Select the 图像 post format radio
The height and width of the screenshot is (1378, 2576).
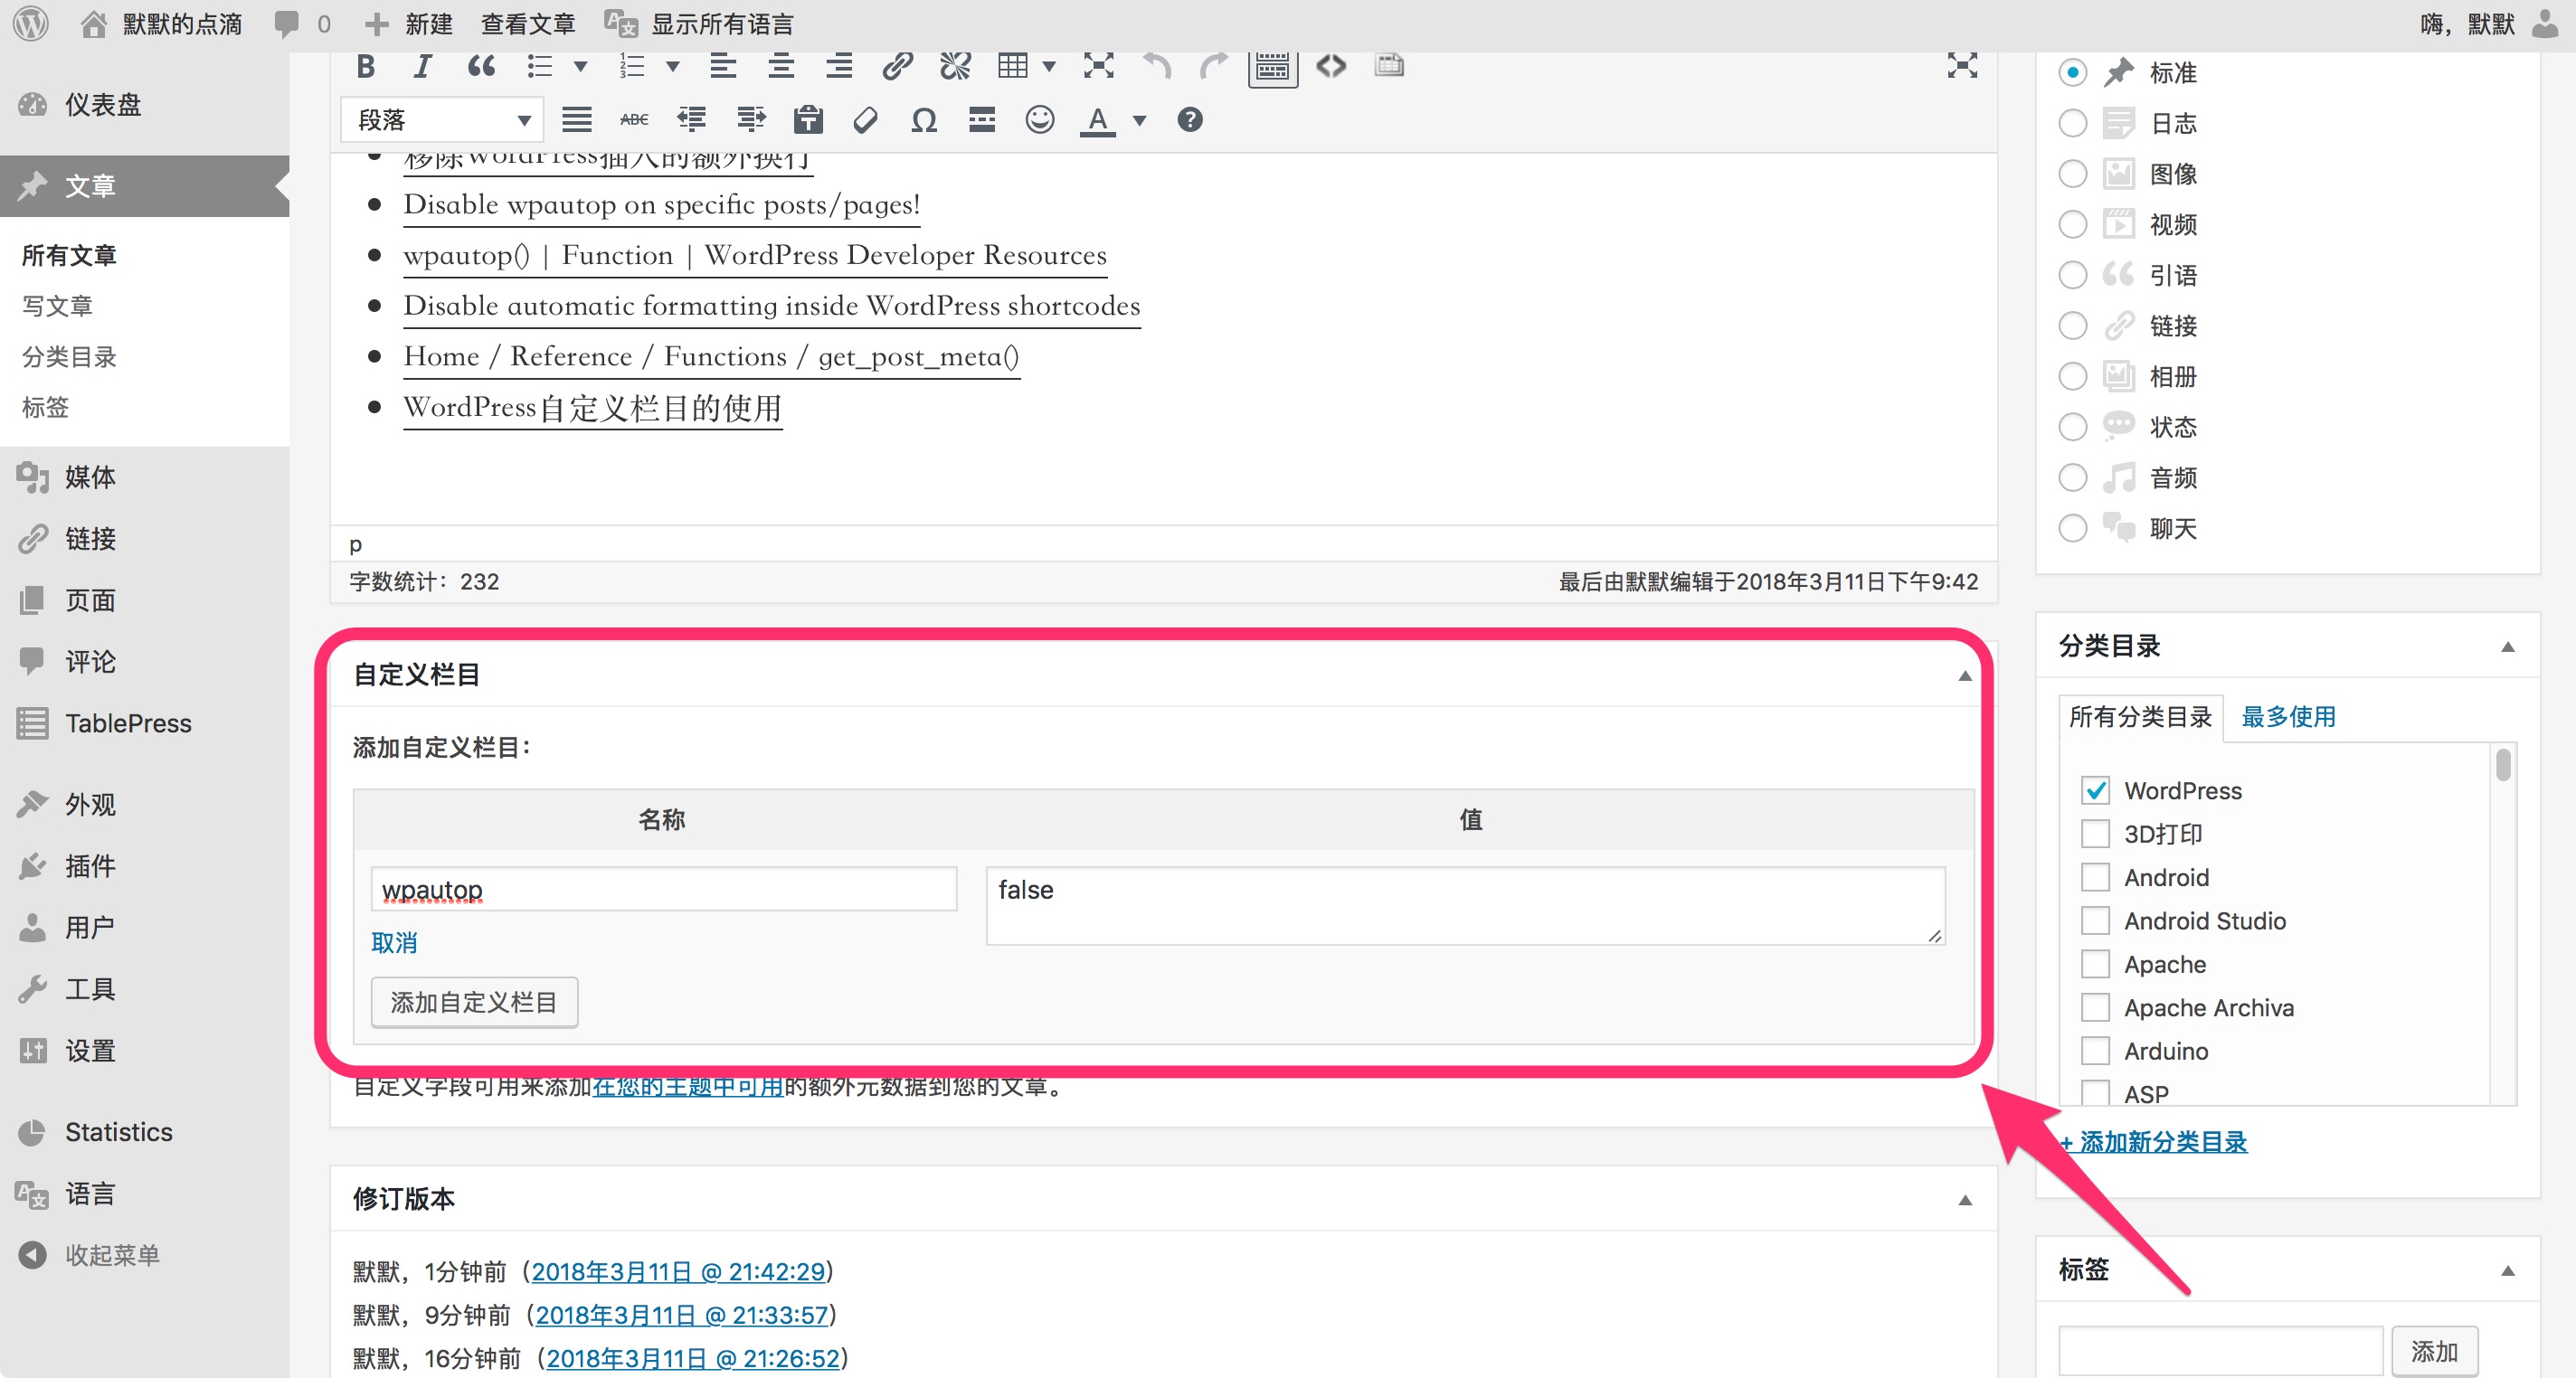click(2072, 174)
